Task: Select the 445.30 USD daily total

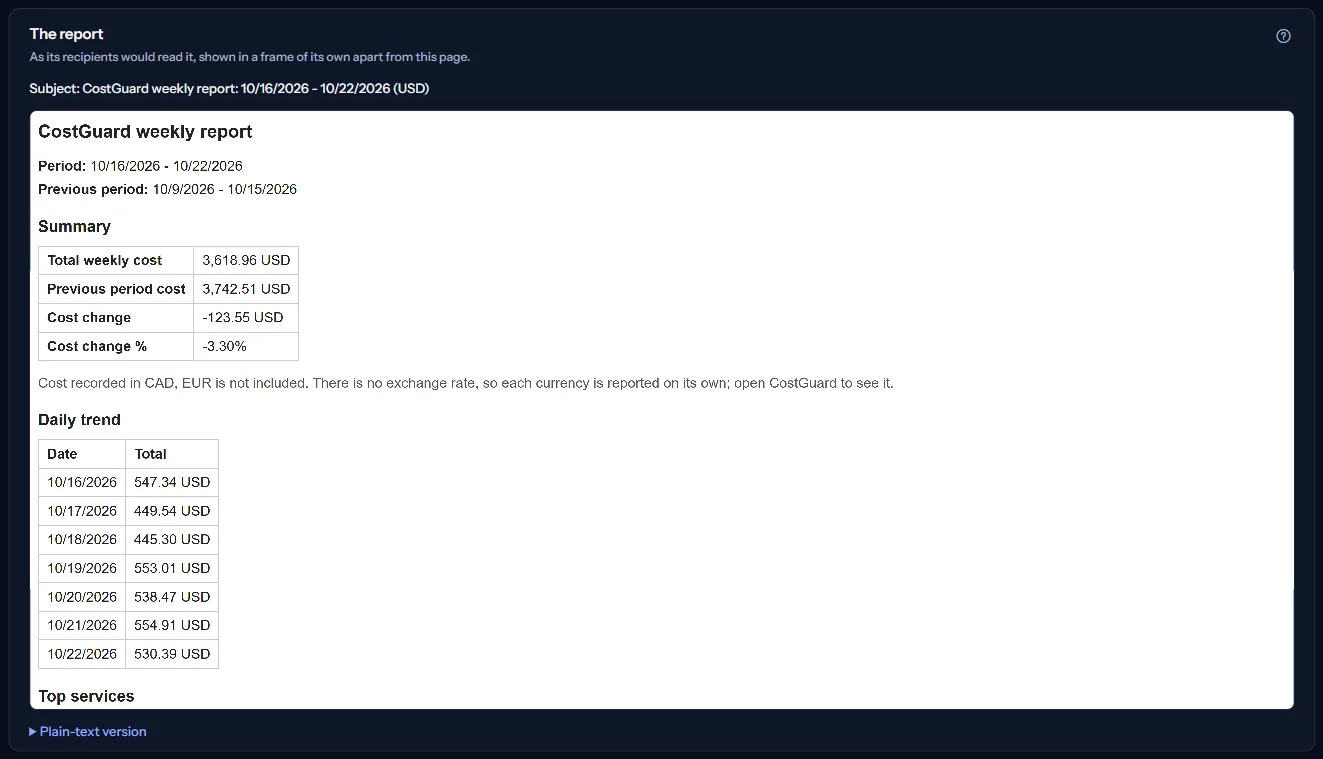Action: tap(172, 539)
